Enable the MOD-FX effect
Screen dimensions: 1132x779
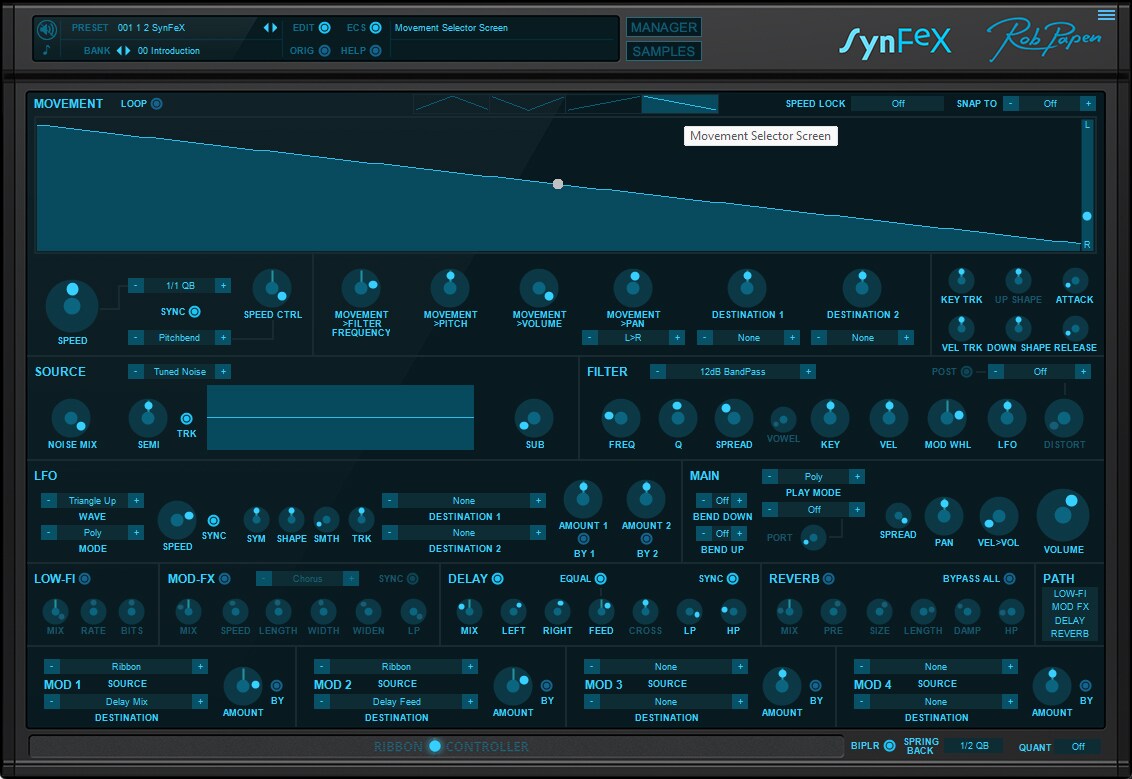coord(225,578)
